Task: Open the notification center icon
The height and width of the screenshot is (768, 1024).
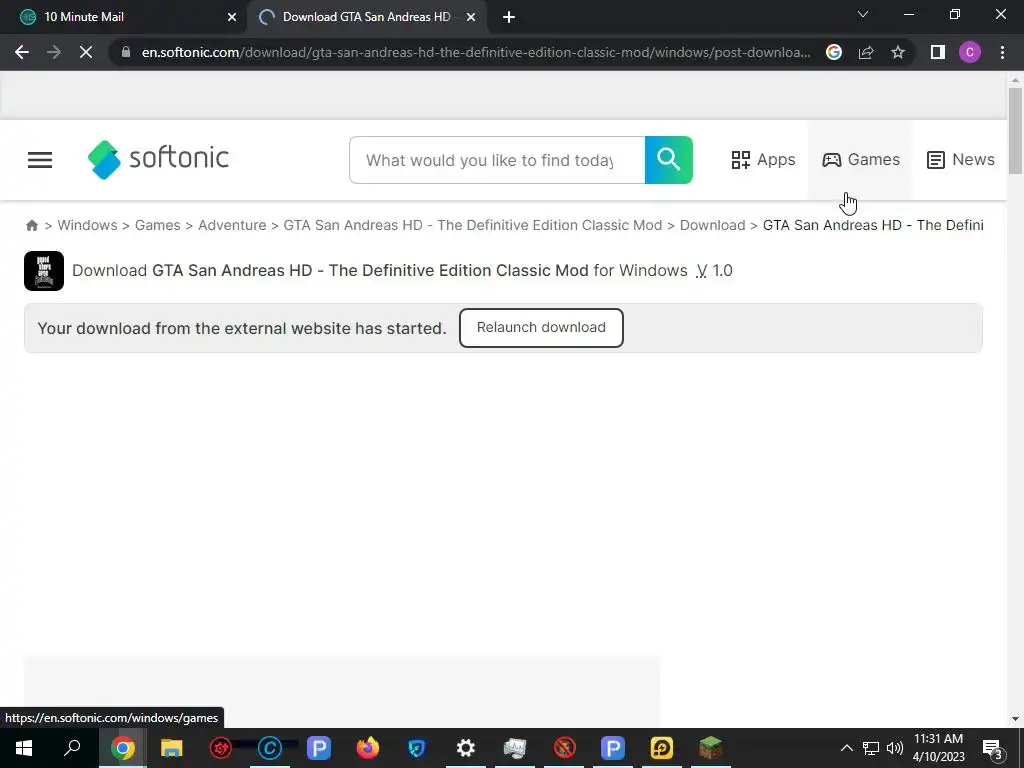Action: point(992,748)
